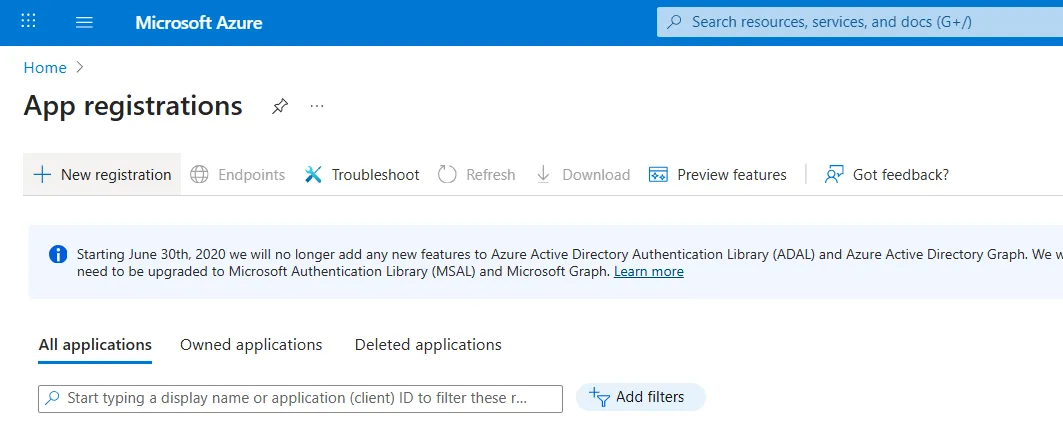
Task: Click the plus icon for New registration
Action: (42, 175)
